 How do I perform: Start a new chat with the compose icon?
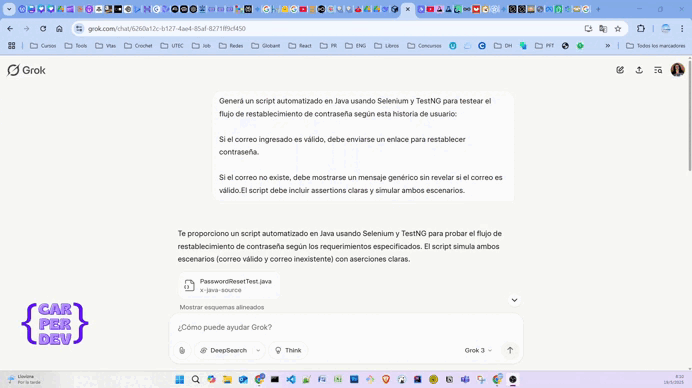click(620, 70)
